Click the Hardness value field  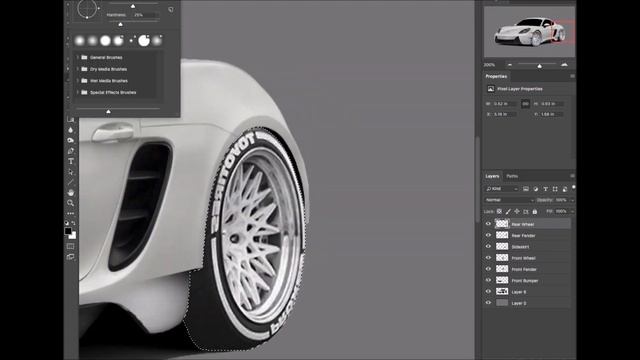146,15
